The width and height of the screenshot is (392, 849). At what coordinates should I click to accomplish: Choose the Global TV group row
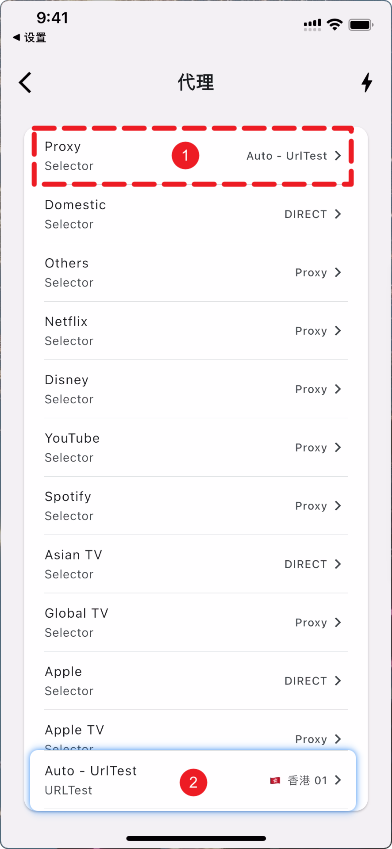196,623
